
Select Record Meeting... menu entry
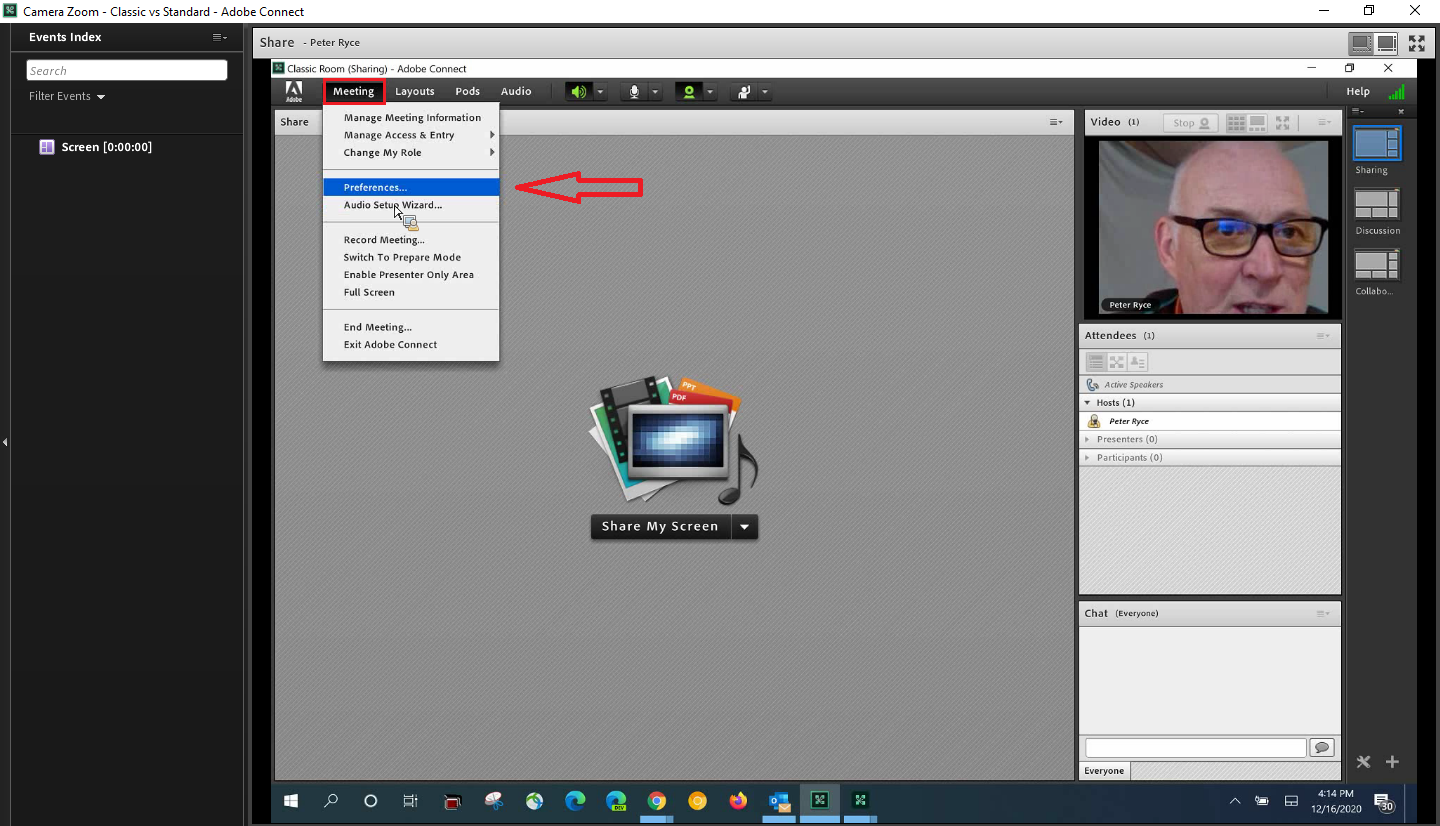pos(411,240)
